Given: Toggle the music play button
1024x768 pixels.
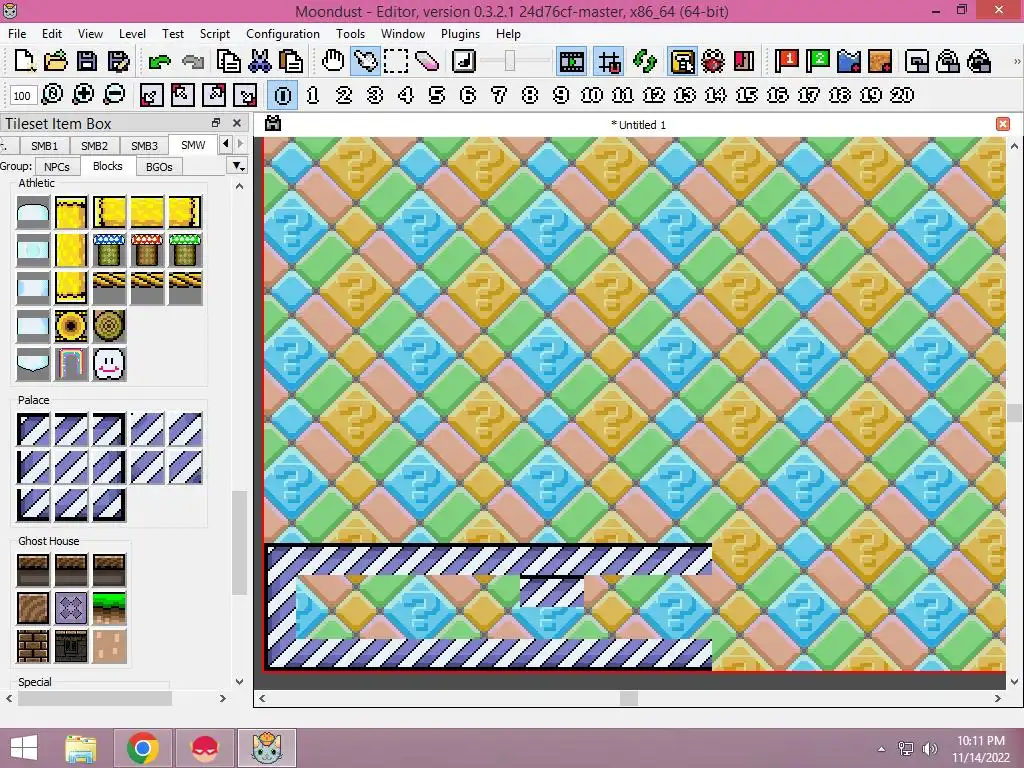Looking at the screenshot, I should coord(464,61).
